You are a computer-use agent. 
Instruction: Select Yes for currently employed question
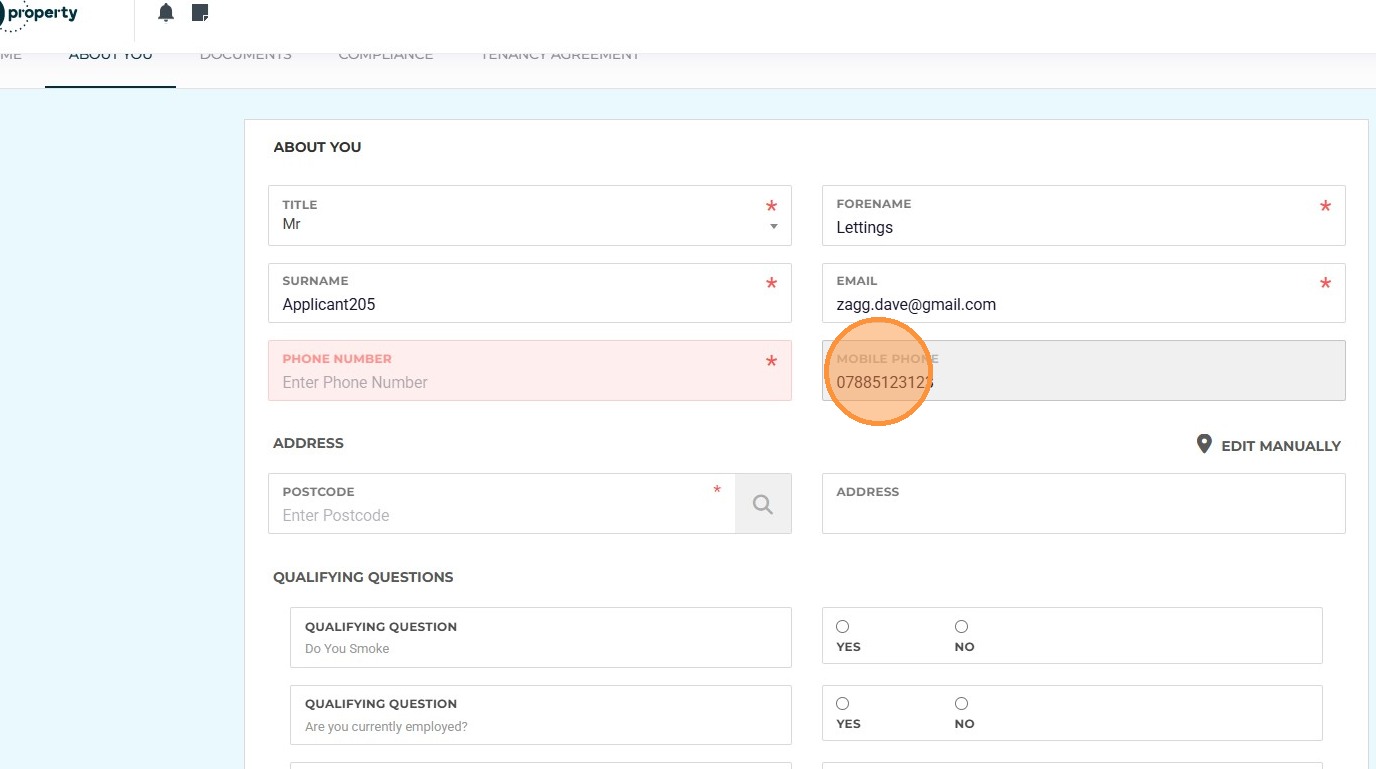[x=843, y=704]
